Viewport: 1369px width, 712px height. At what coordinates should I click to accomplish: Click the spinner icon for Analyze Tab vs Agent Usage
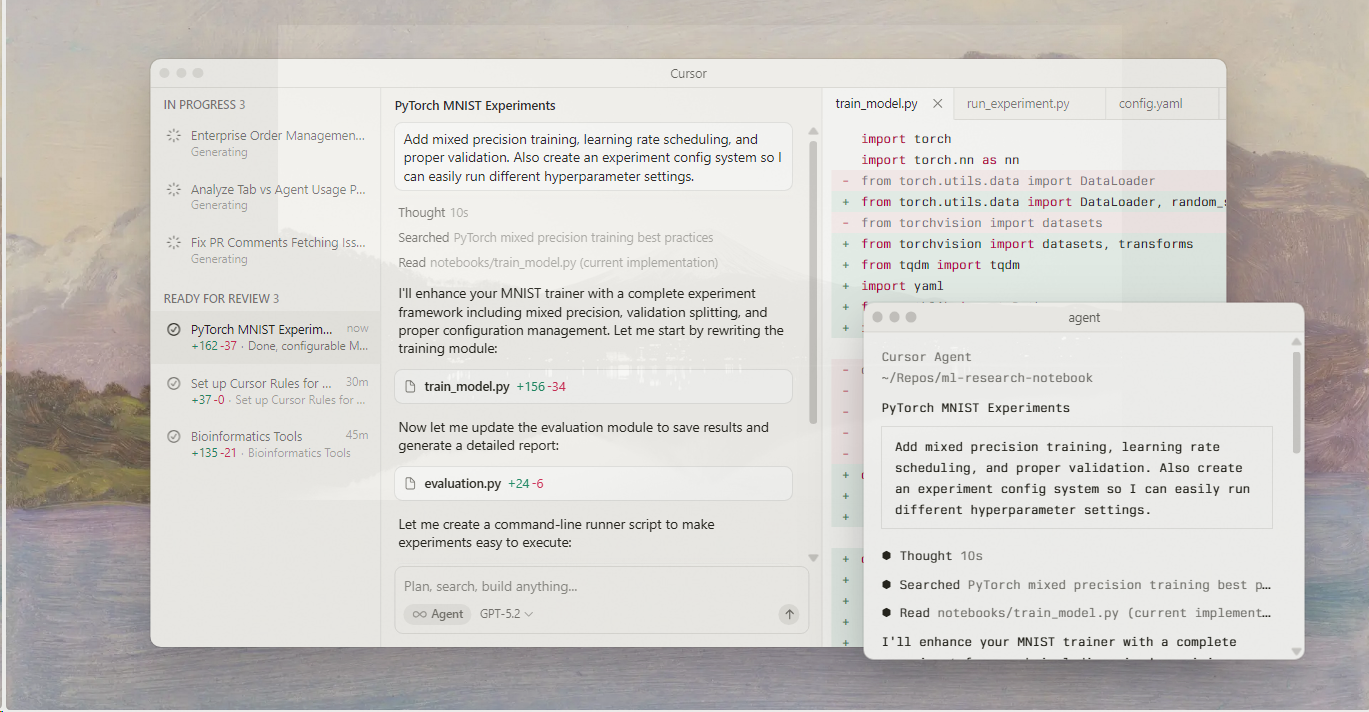[173, 190]
